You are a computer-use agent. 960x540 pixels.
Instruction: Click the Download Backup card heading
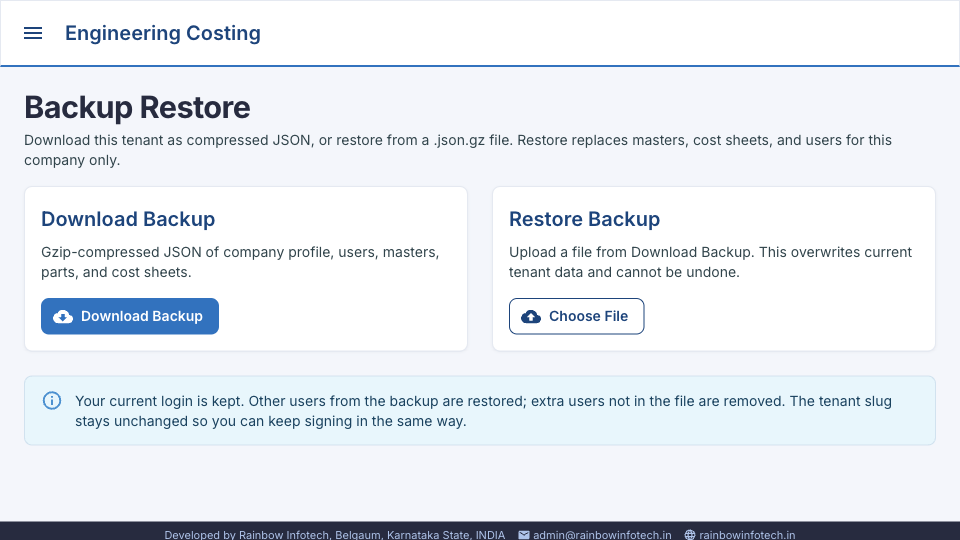point(128,219)
